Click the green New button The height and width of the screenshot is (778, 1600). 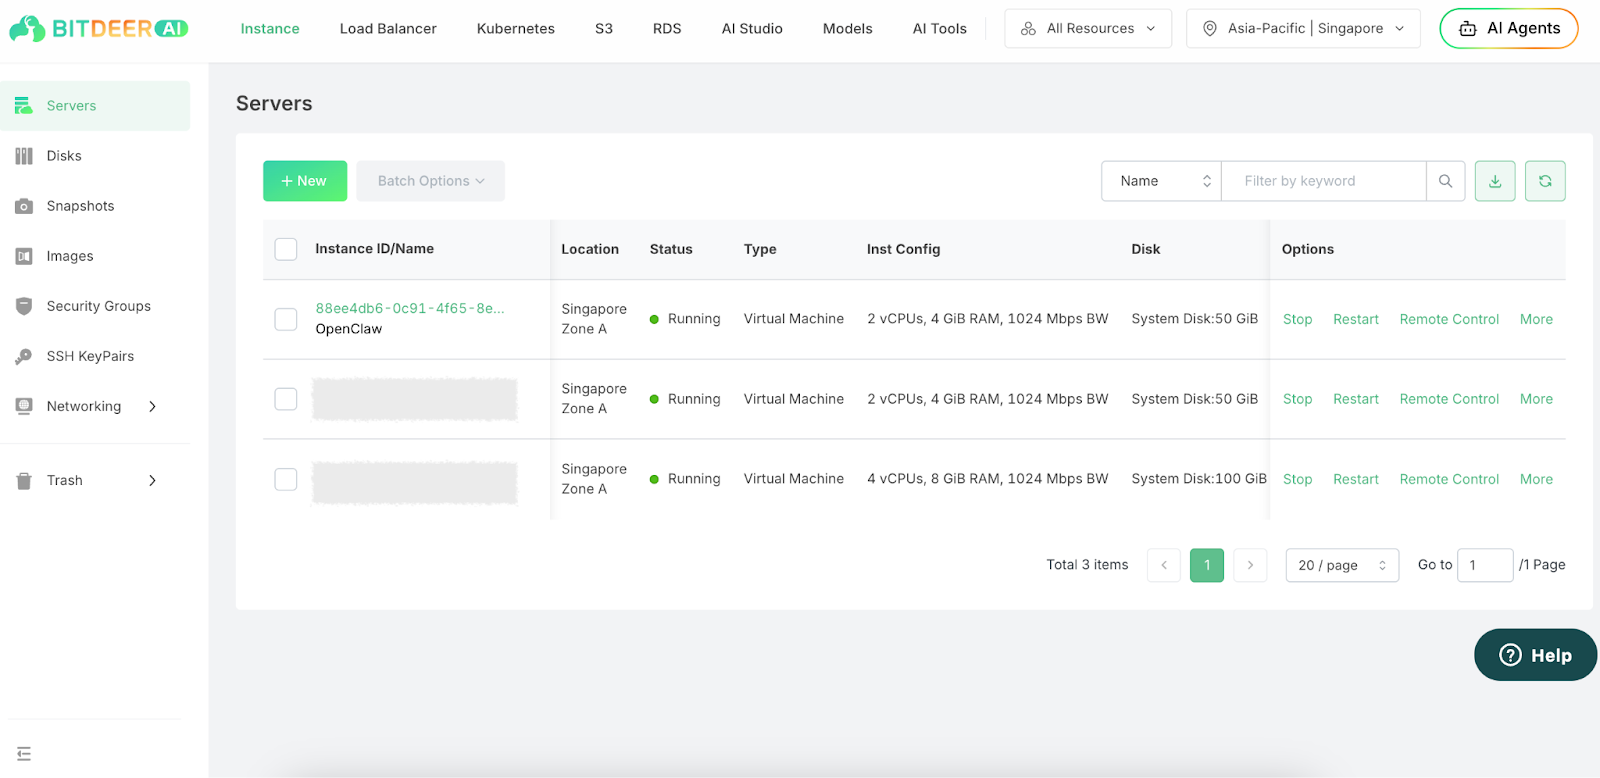click(305, 181)
